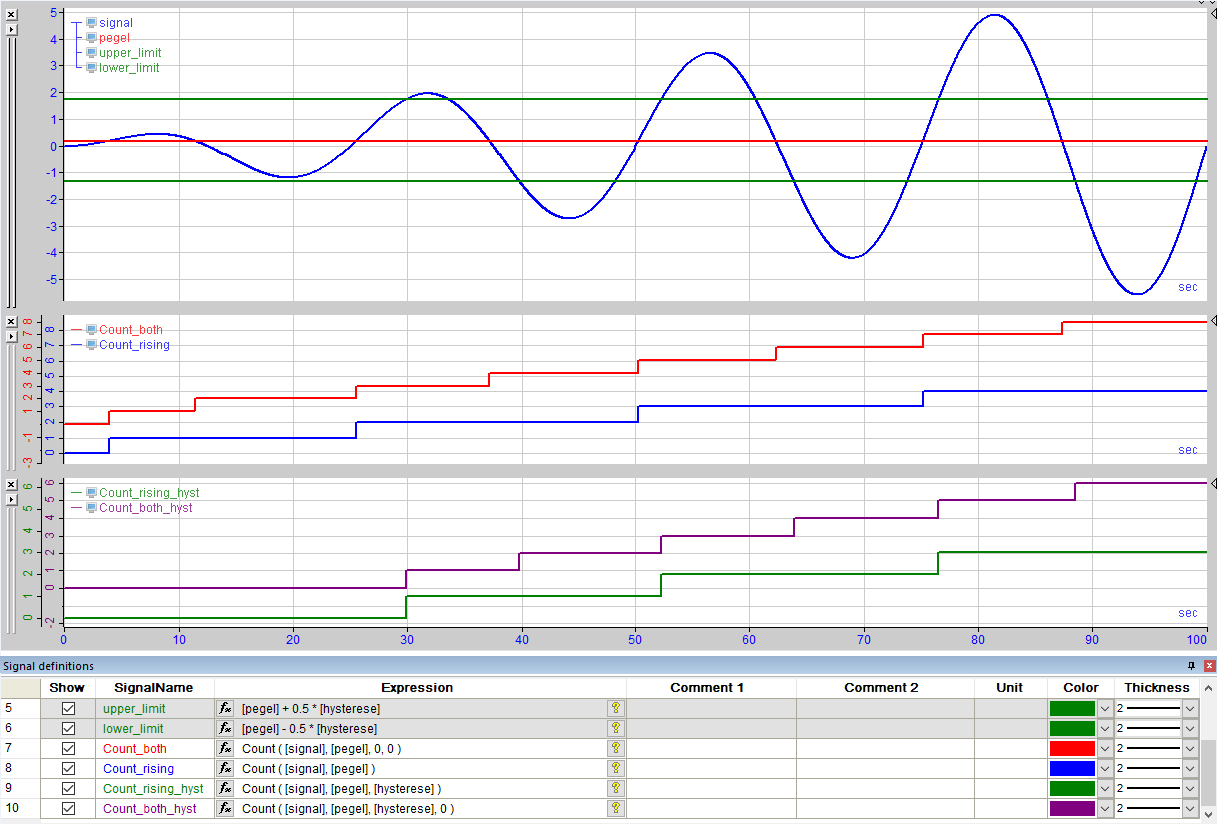1217x824 pixels.
Task: Open function editor for upper_limit expression
Action: coord(226,709)
